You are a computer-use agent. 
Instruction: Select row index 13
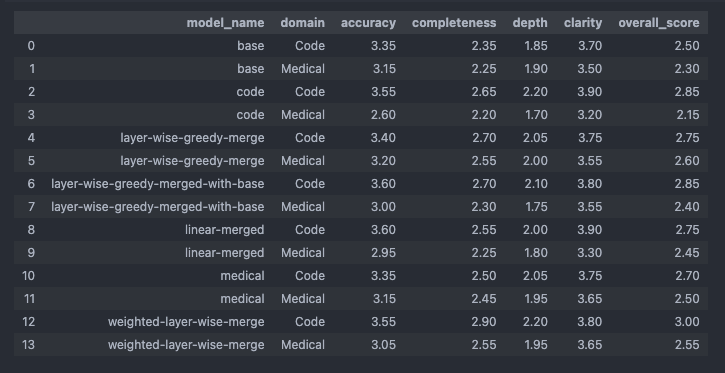(x=28, y=345)
